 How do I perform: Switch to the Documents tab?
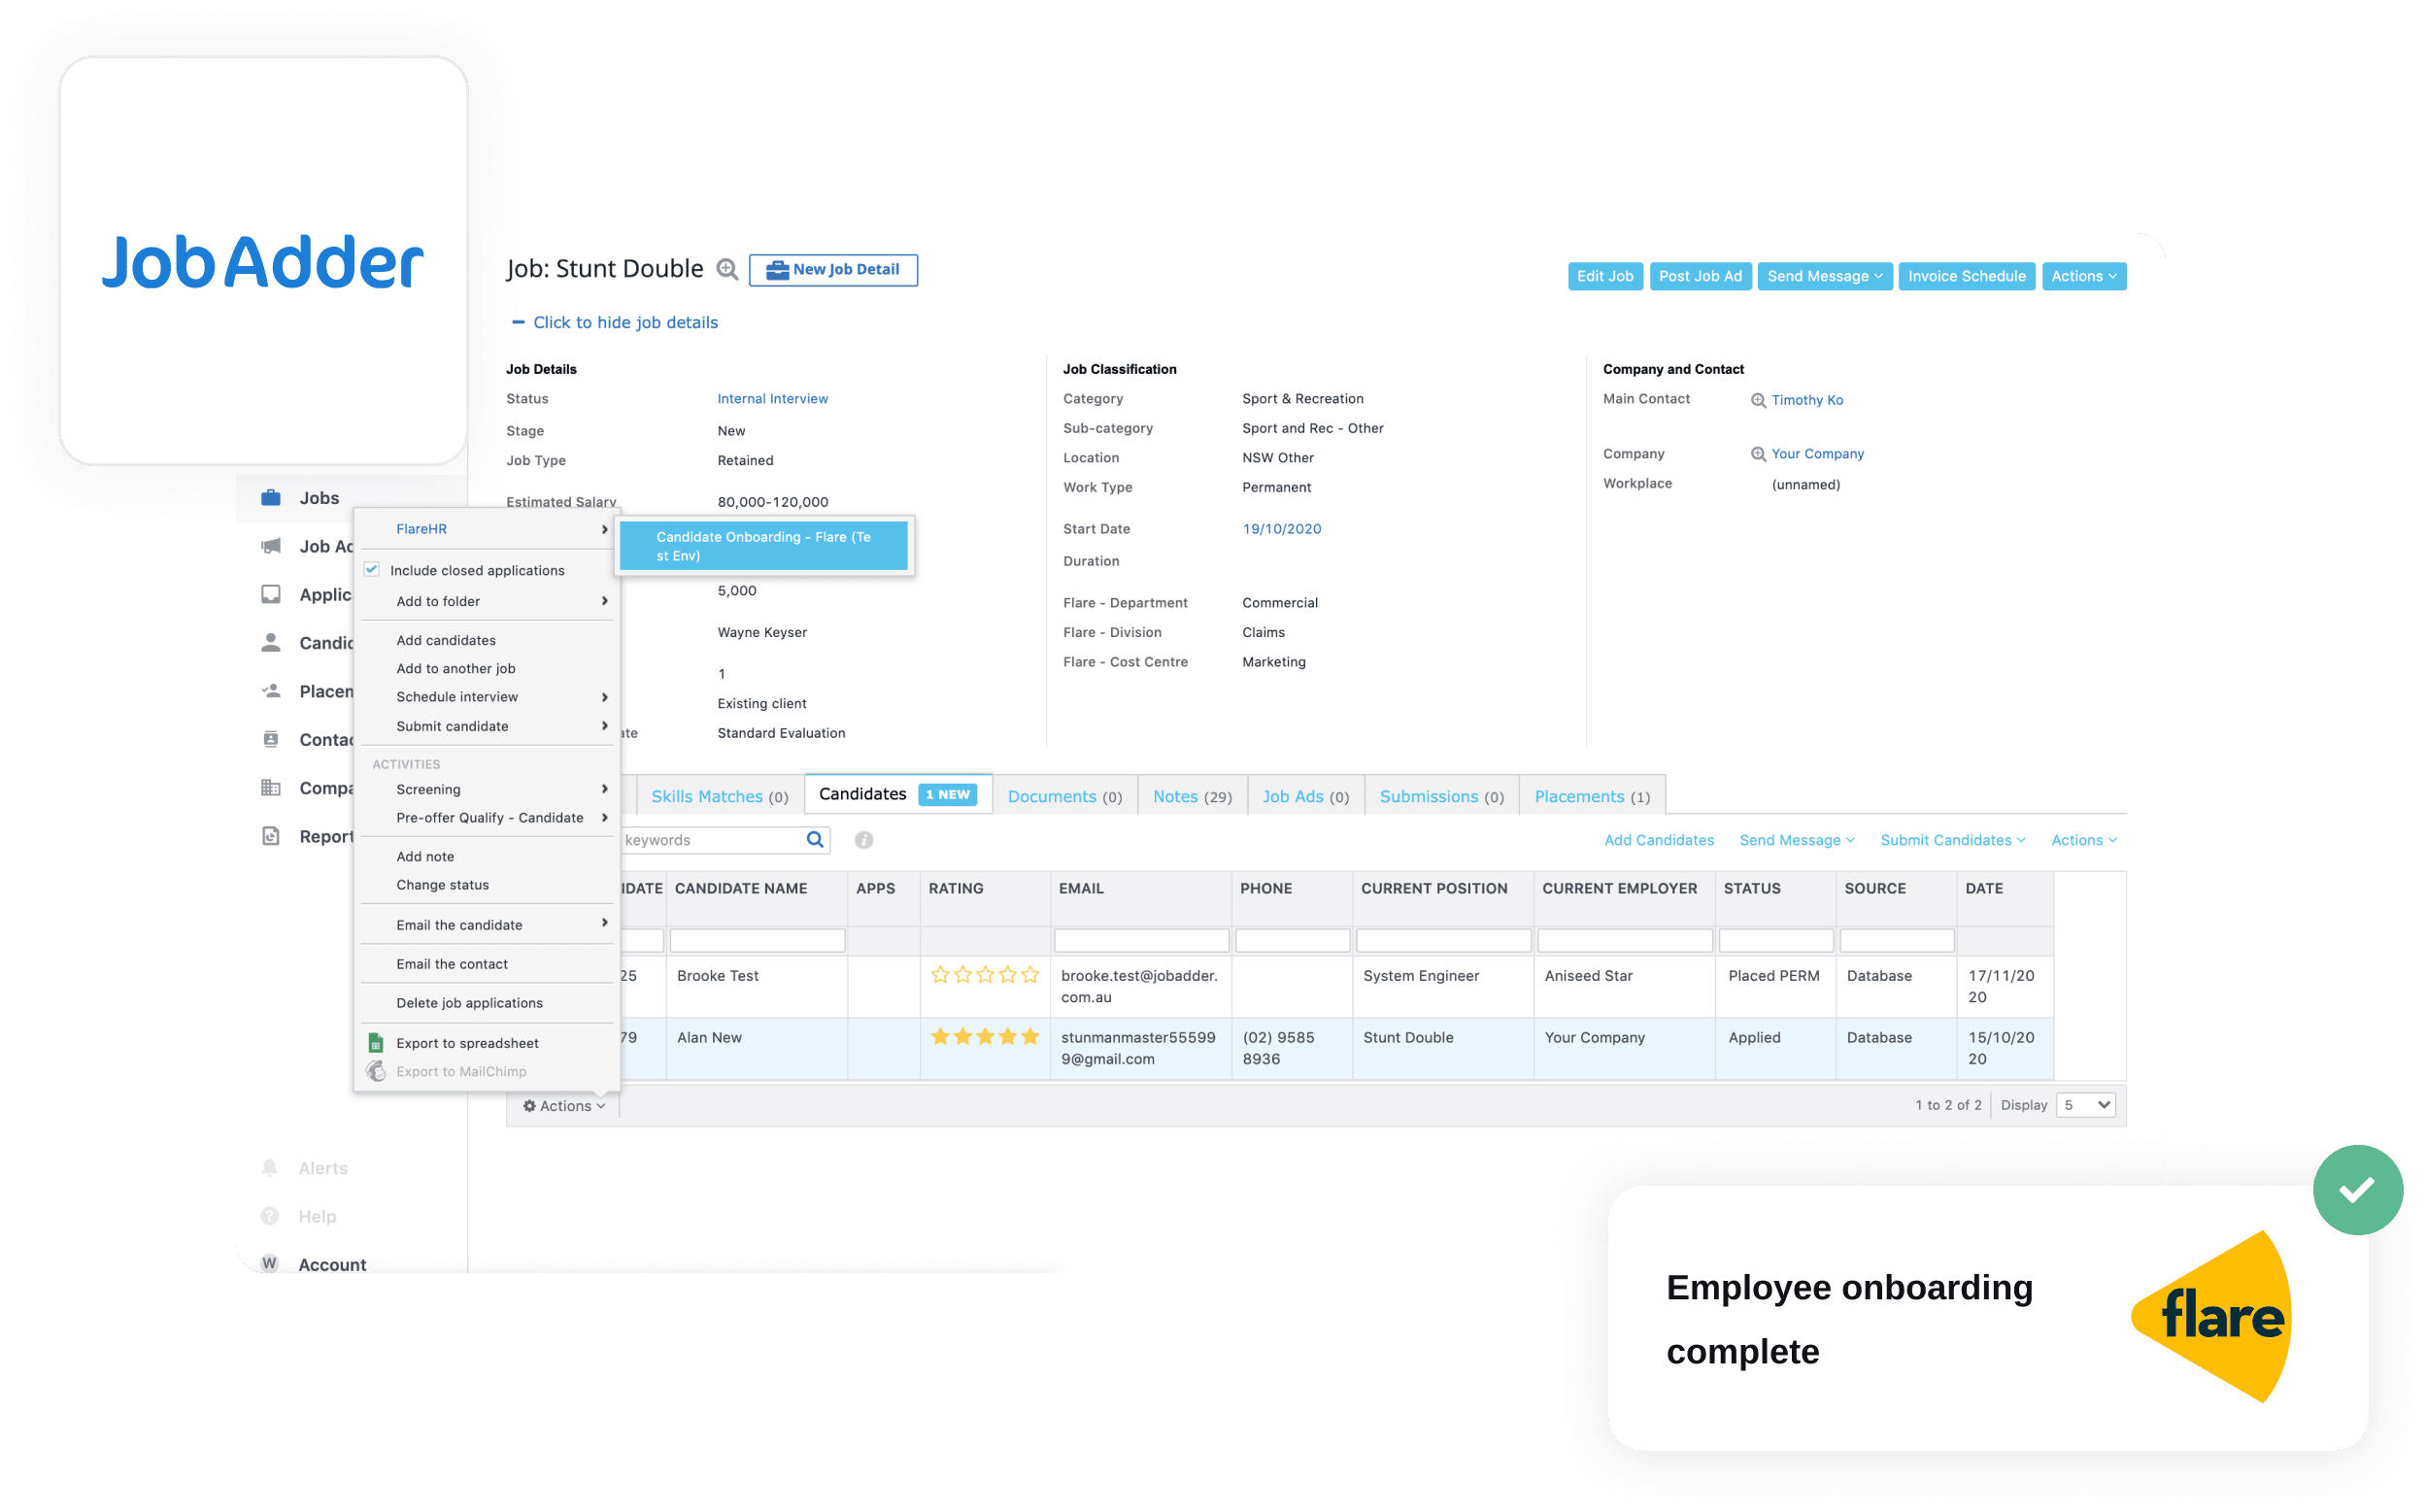pyautogui.click(x=1065, y=796)
